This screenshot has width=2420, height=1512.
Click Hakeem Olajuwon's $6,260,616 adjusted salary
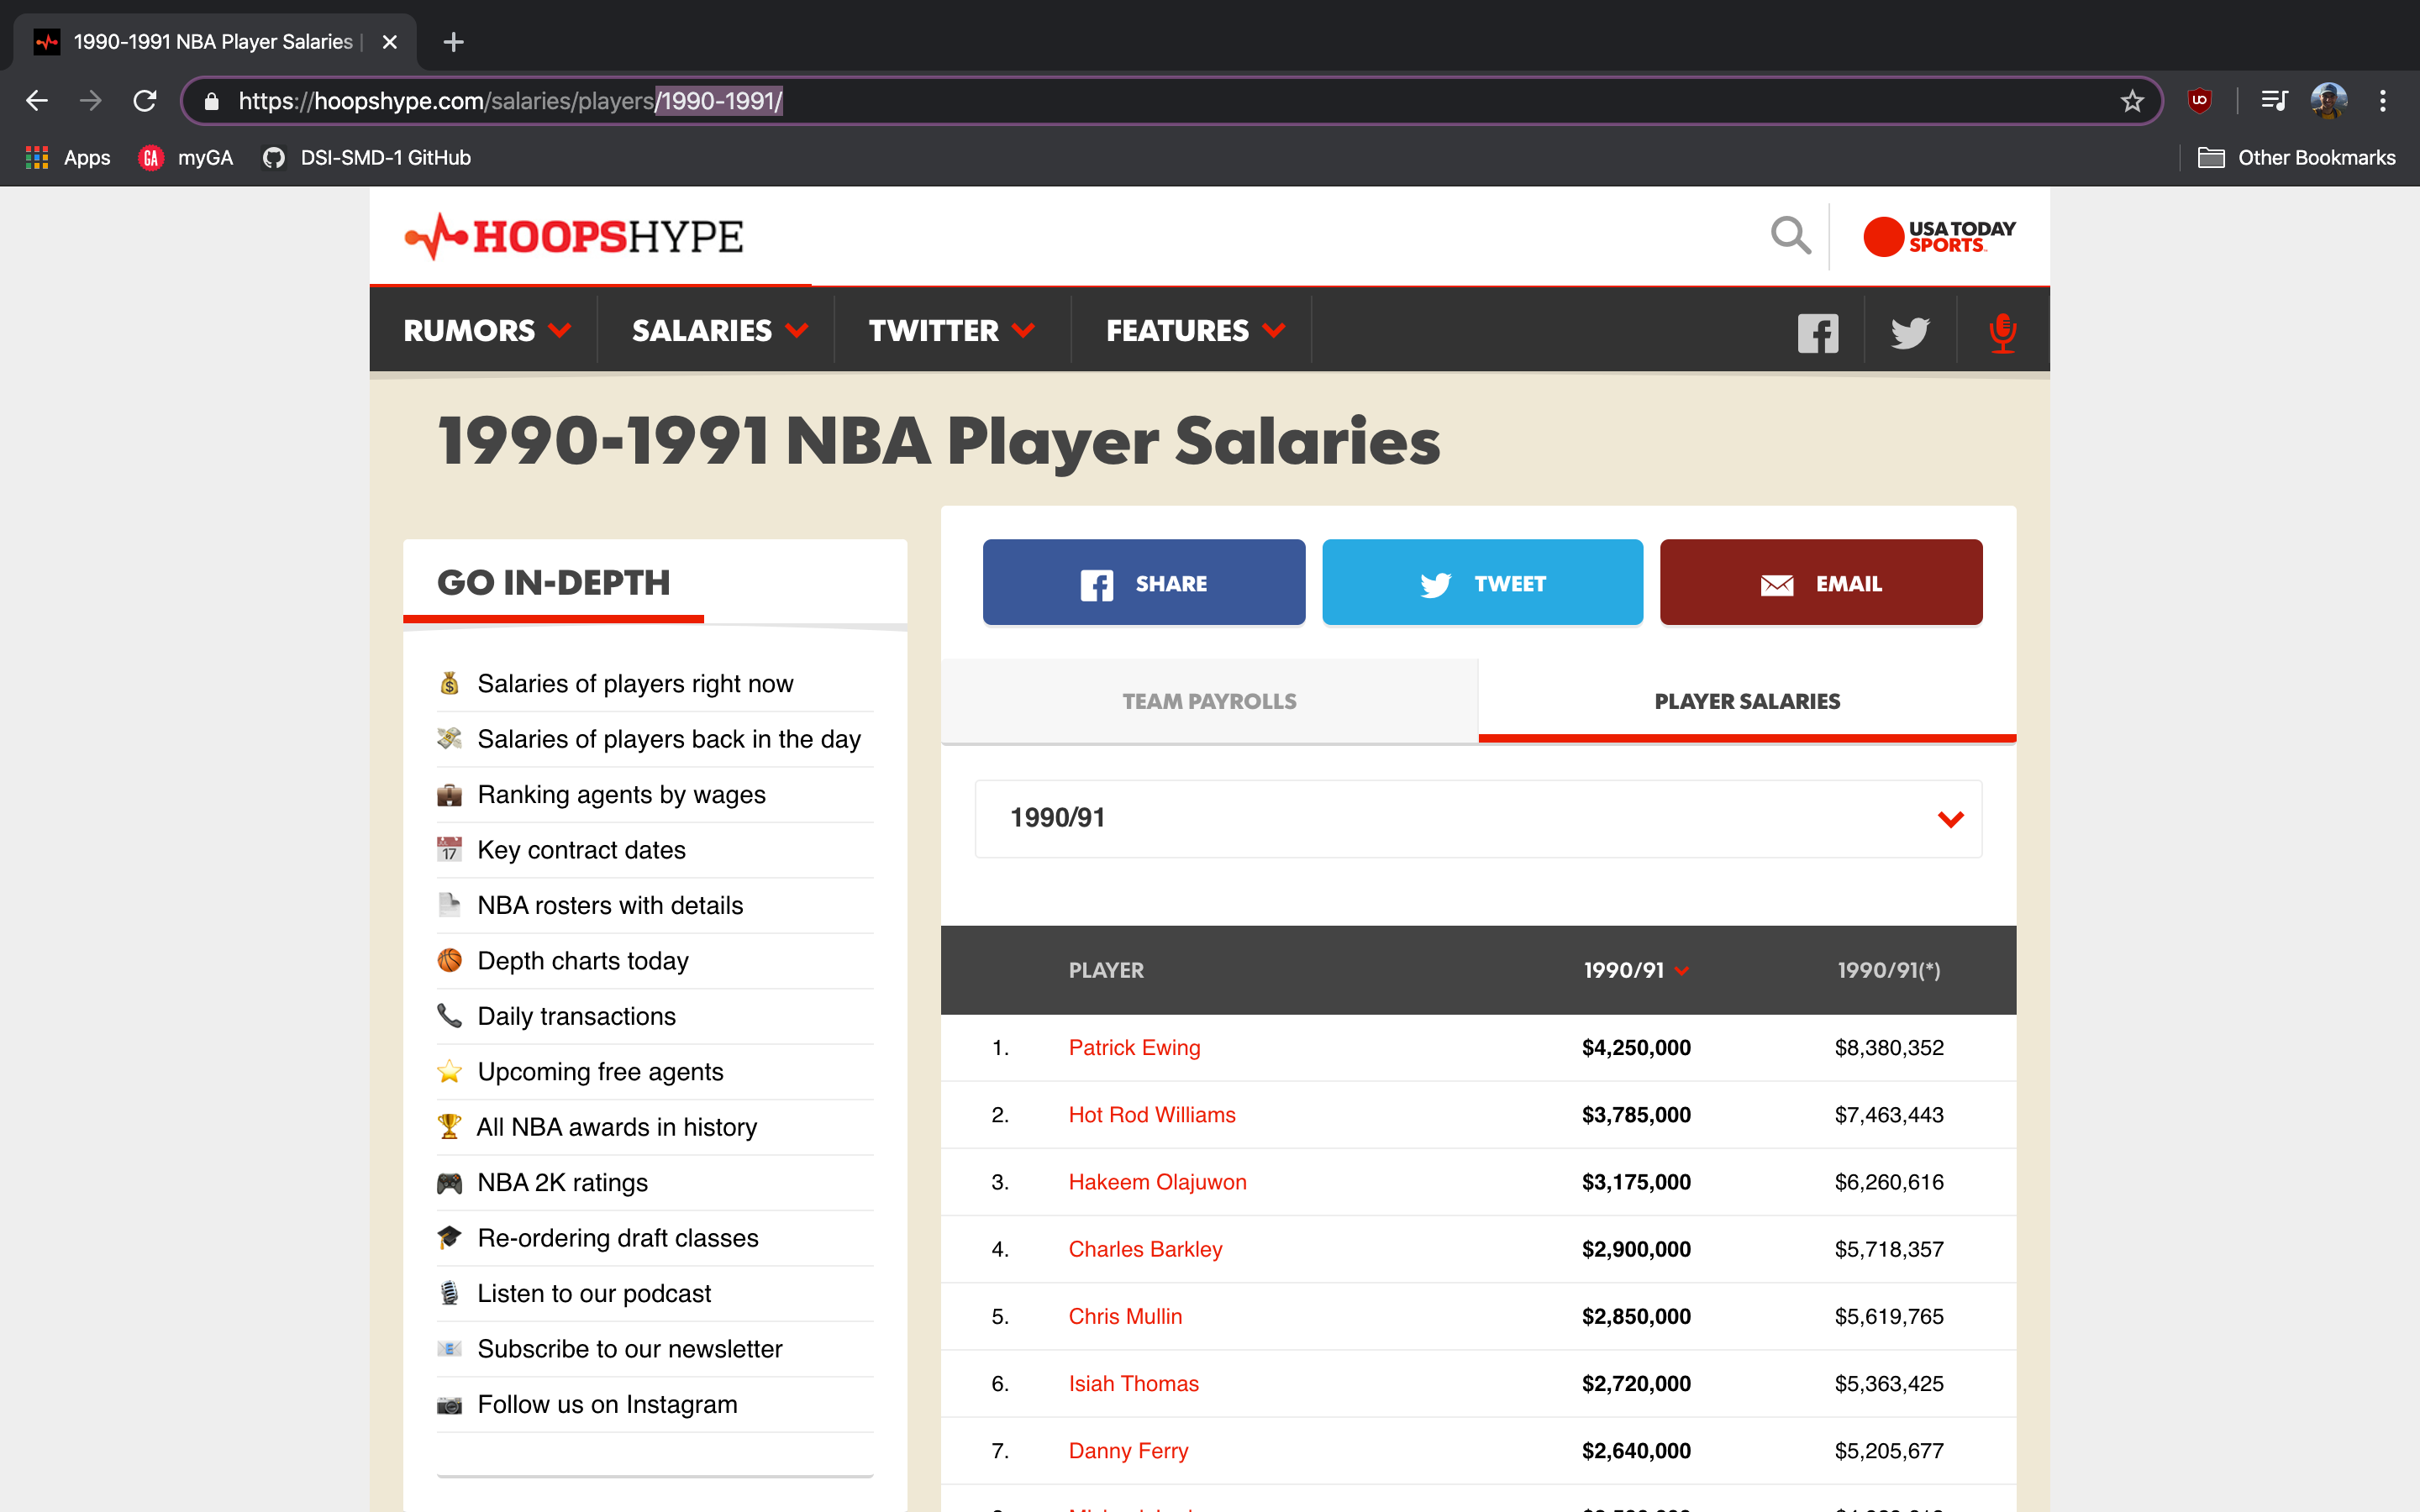[1889, 1182]
